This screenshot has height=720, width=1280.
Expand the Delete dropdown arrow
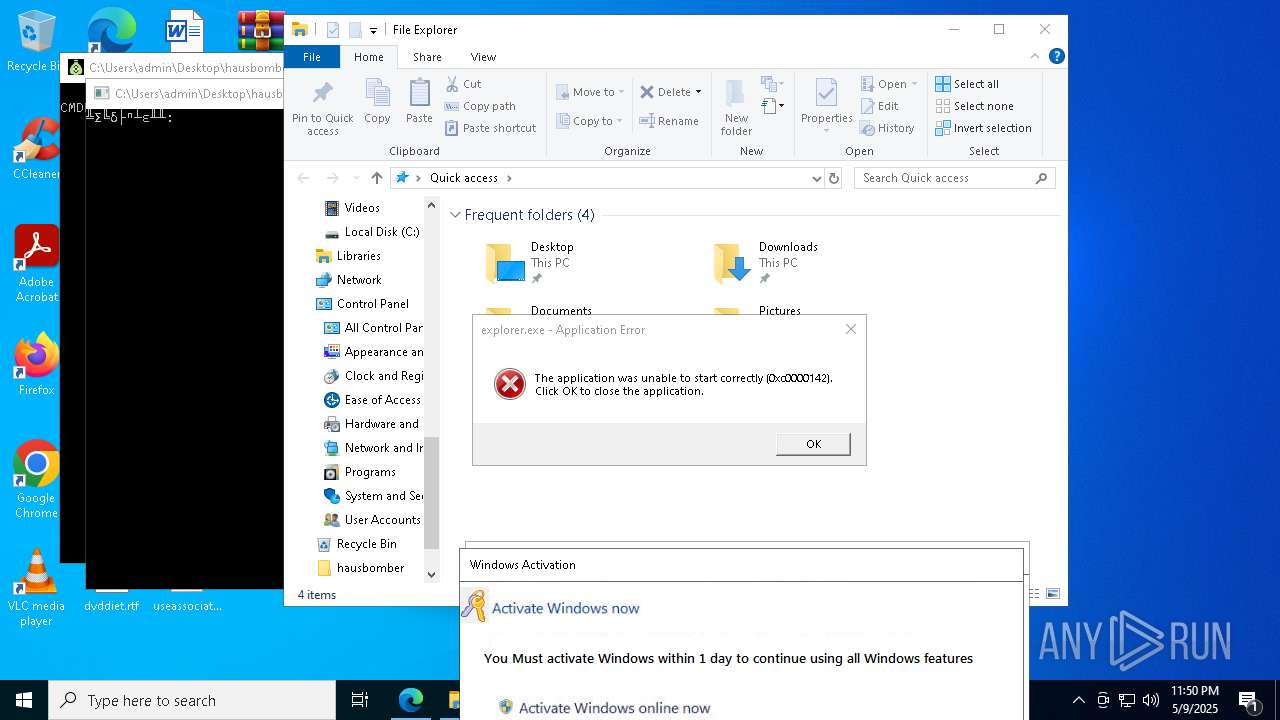(698, 92)
